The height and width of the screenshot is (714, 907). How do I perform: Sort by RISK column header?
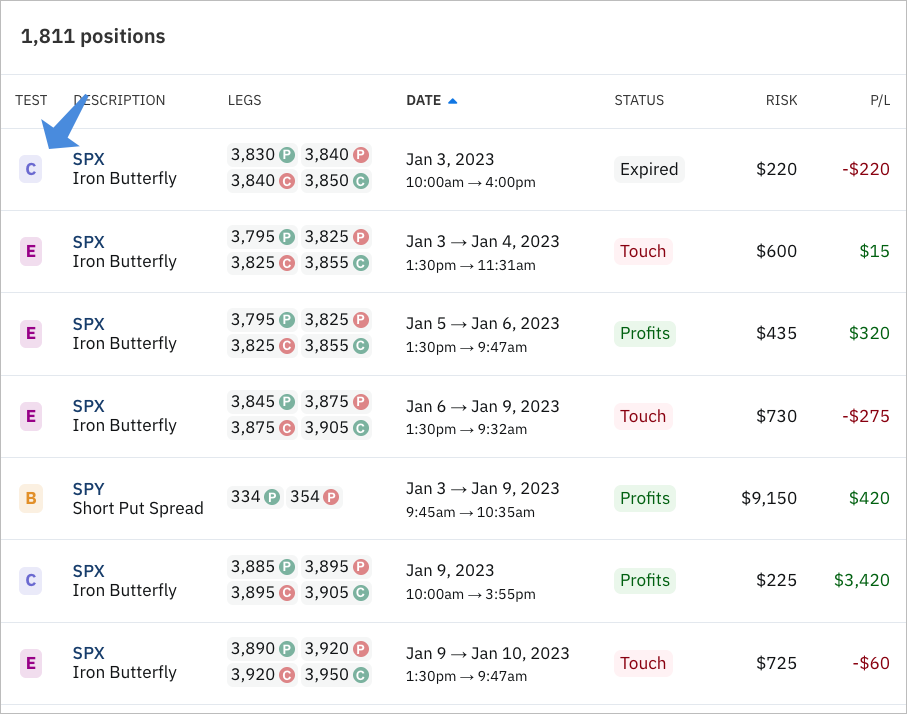tap(781, 101)
